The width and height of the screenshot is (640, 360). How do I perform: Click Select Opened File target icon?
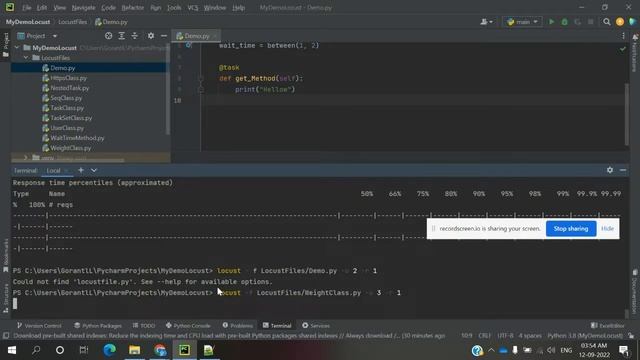coord(108,36)
